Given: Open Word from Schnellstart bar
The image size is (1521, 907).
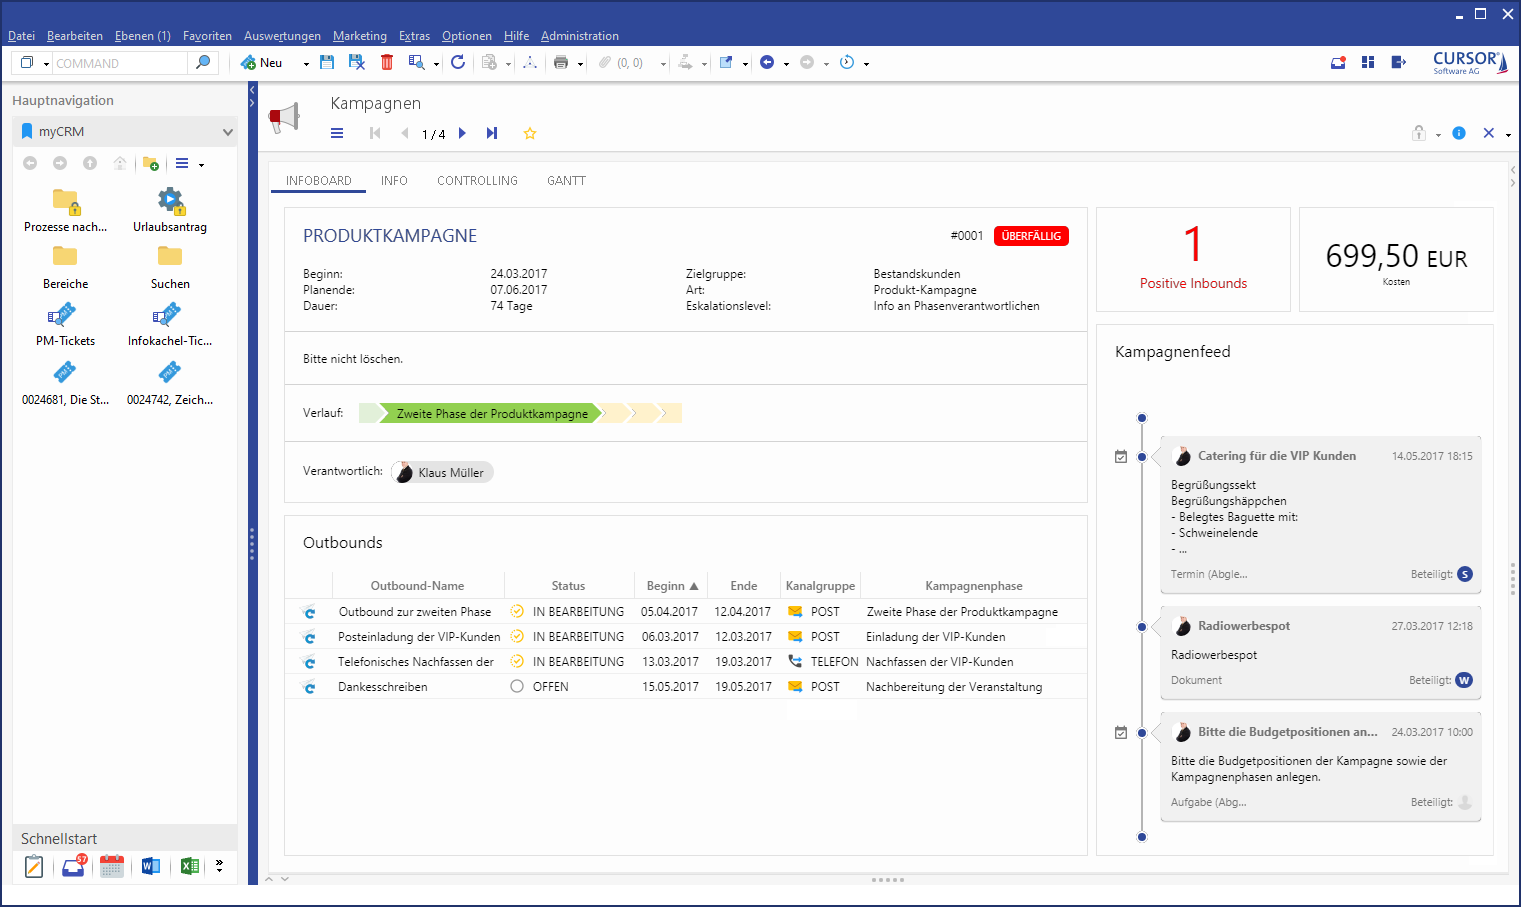Looking at the screenshot, I should click(151, 866).
